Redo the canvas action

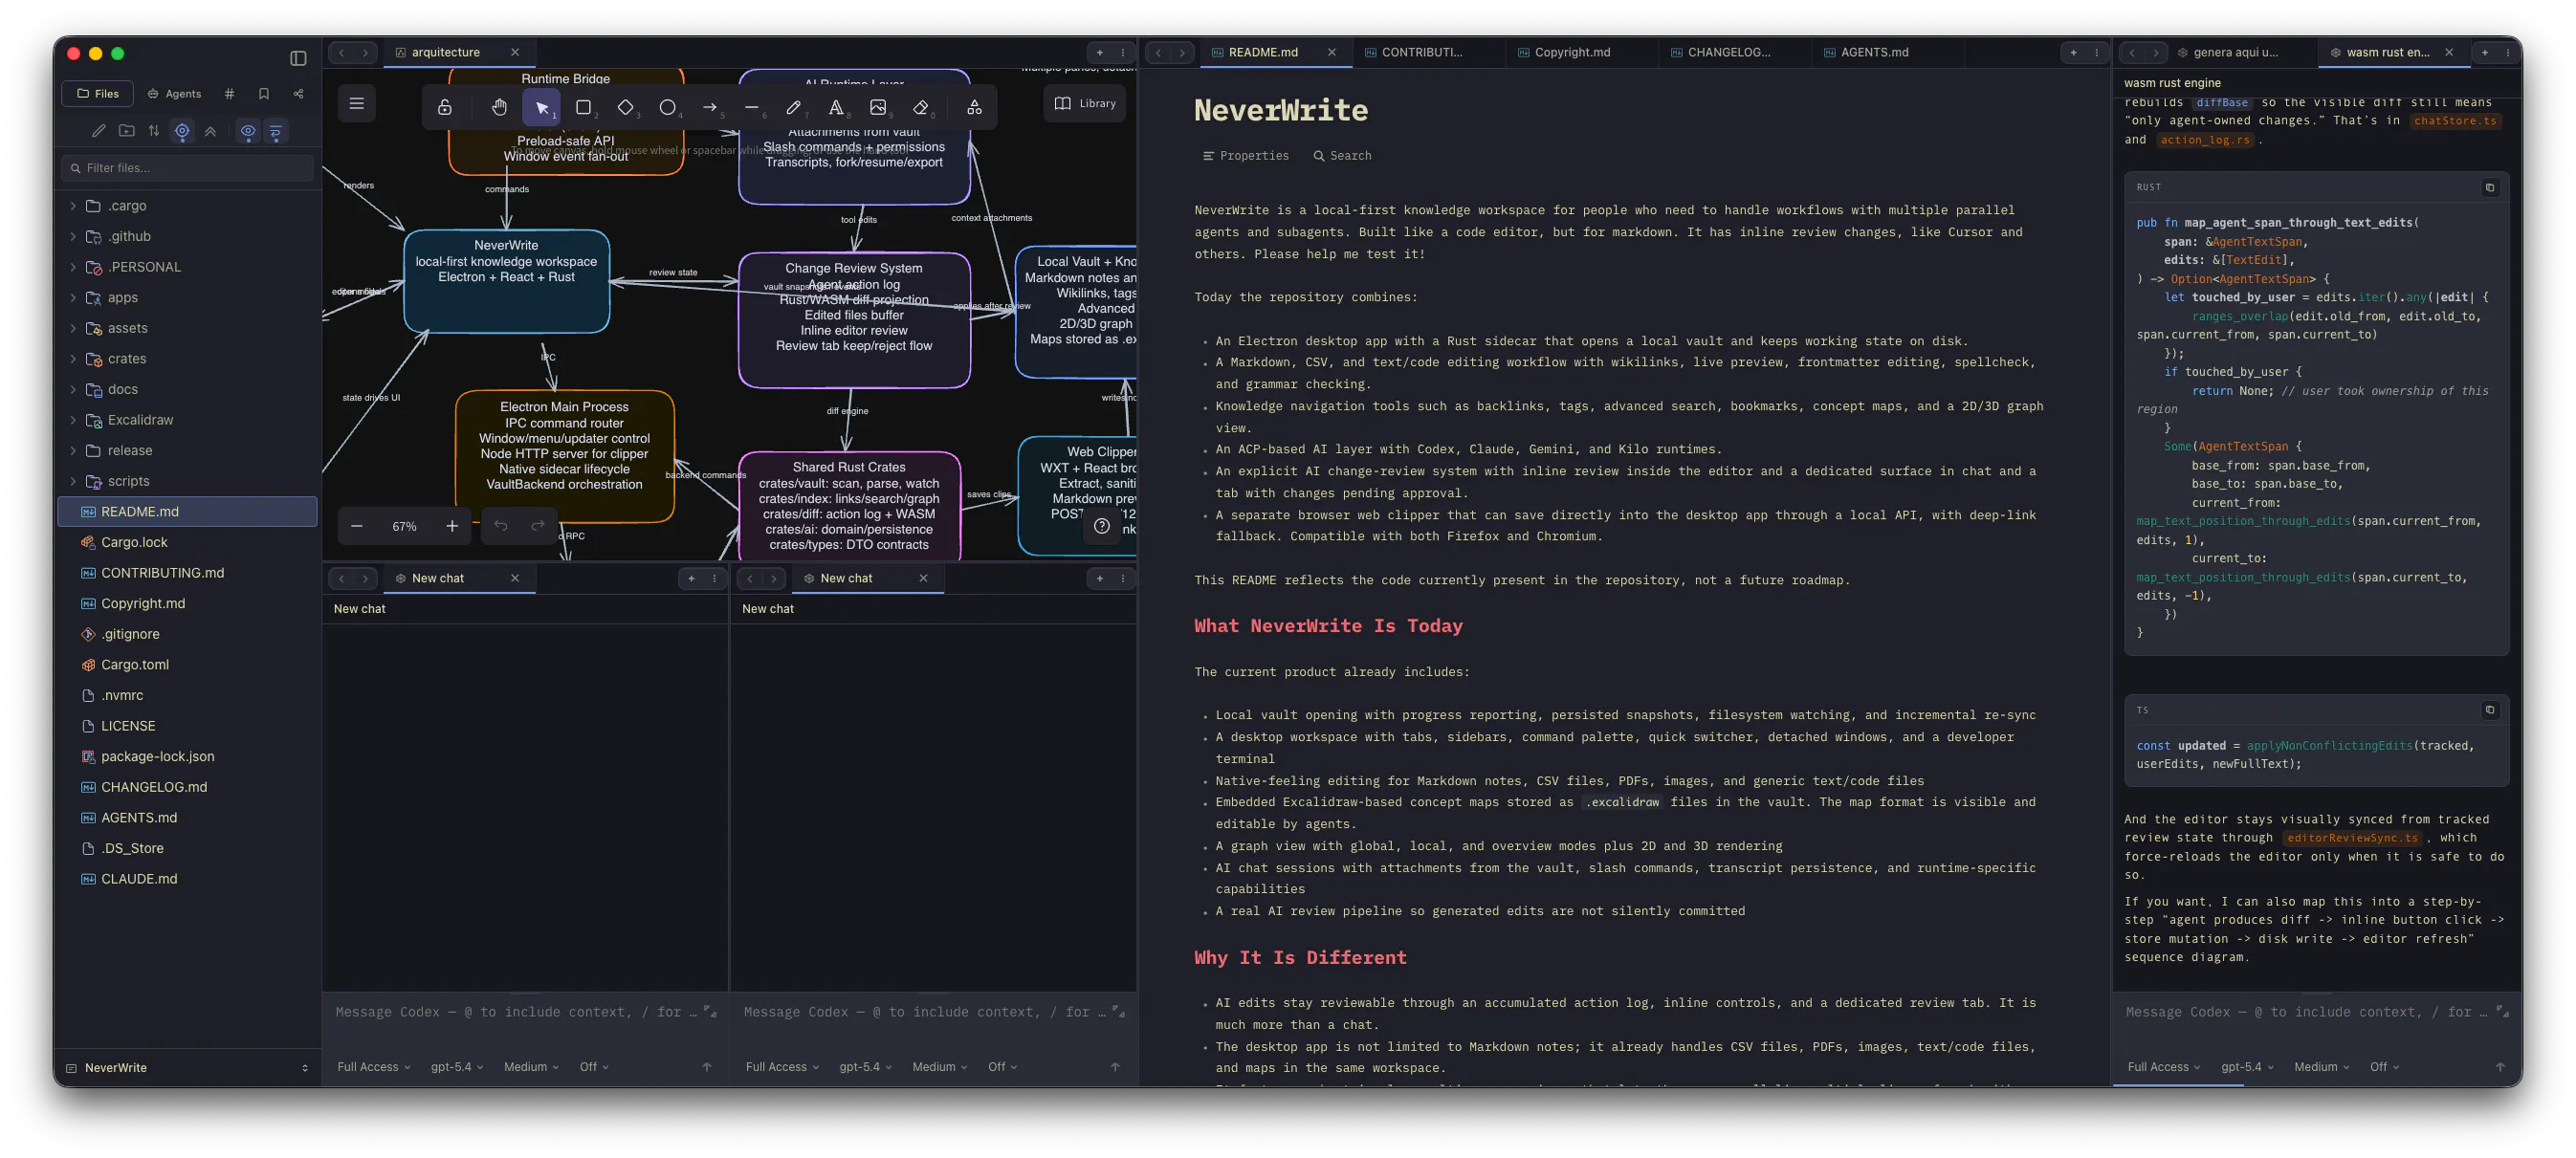(538, 526)
